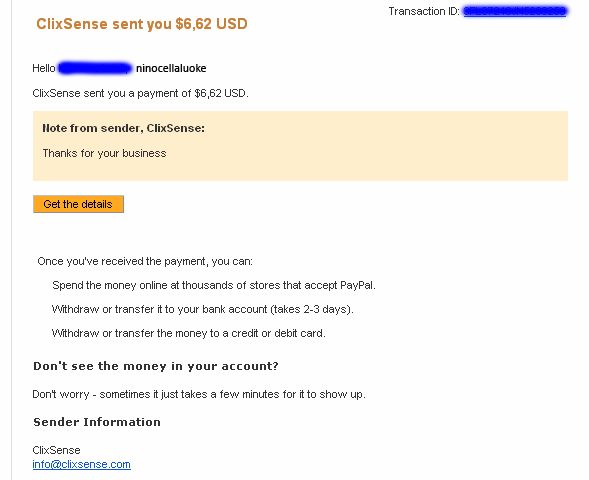
Task: Click the Don't worry few minutes sentence
Action: 199,394
